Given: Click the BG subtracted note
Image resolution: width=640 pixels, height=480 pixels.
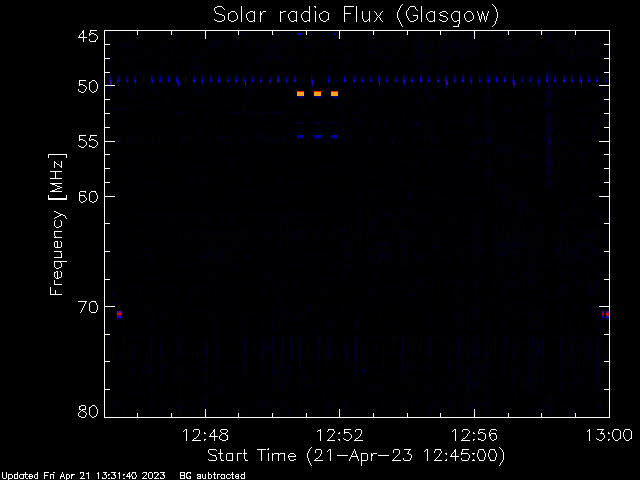Looking at the screenshot, I should (x=212, y=476).
